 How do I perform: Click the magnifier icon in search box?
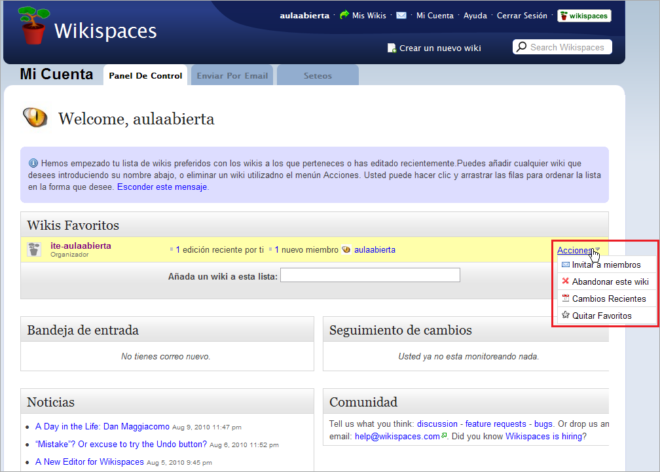[x=522, y=47]
